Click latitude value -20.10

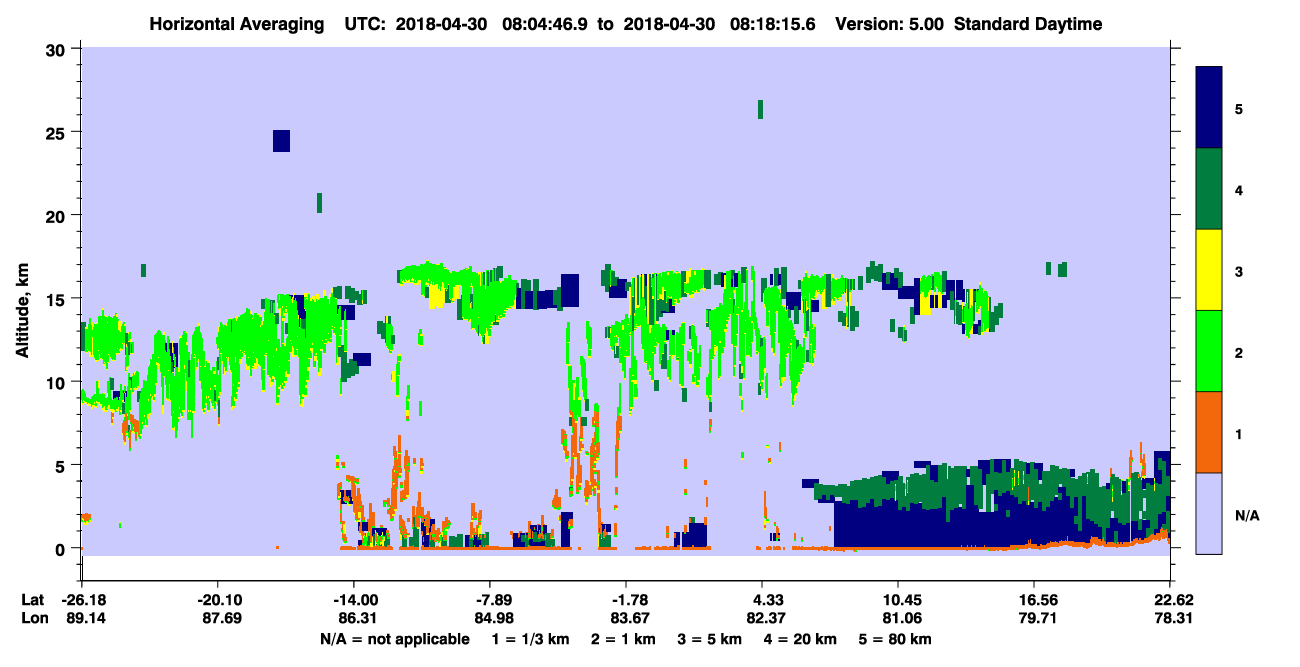pyautogui.click(x=217, y=600)
